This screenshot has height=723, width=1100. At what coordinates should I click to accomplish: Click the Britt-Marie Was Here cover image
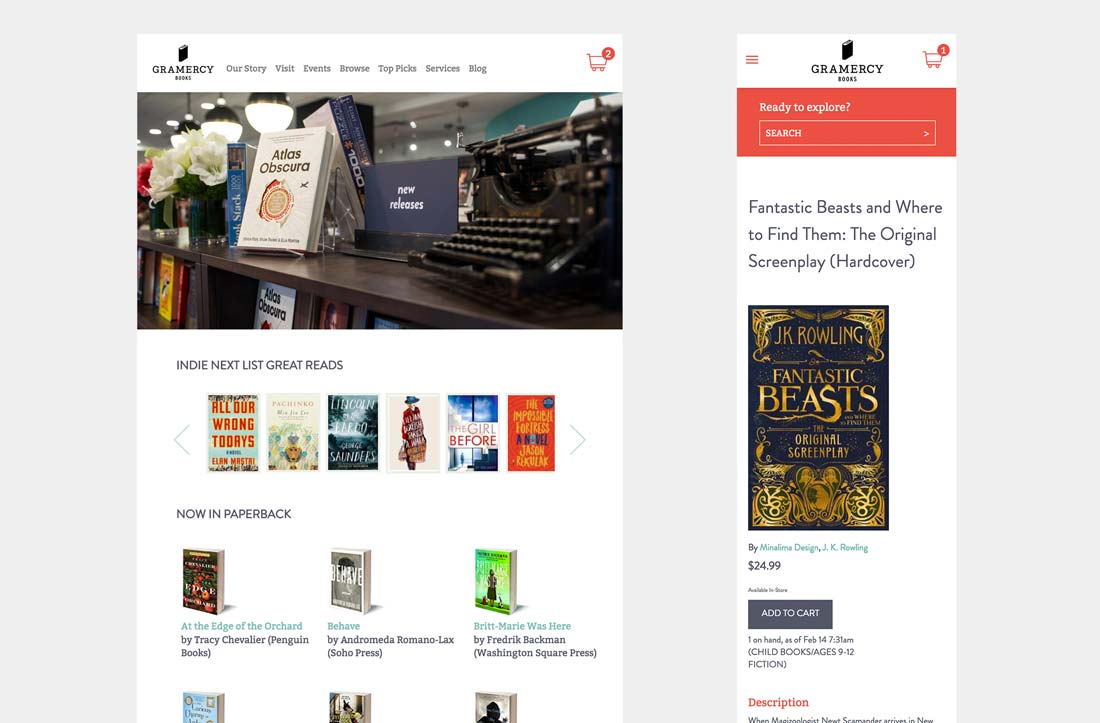click(497, 581)
